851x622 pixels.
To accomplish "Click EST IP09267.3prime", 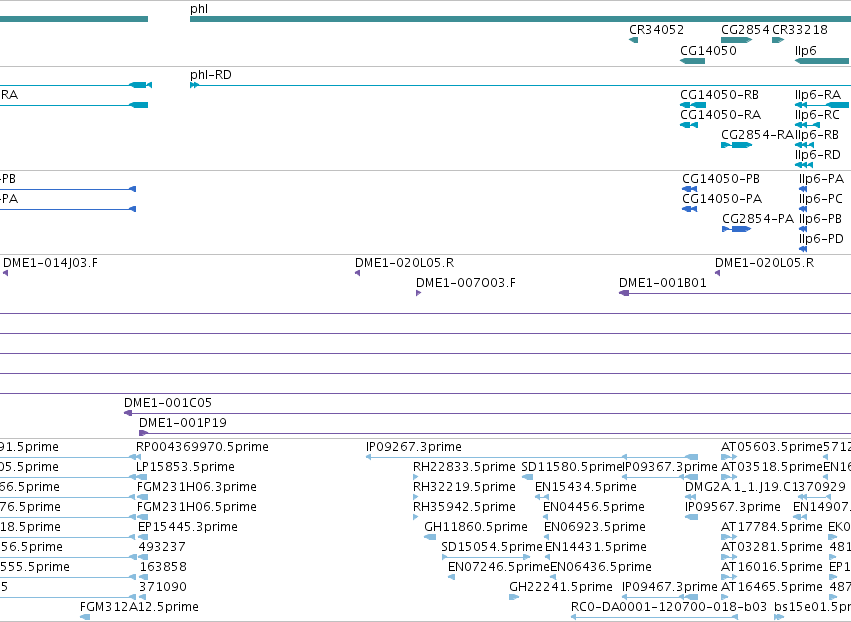I will (x=414, y=447).
